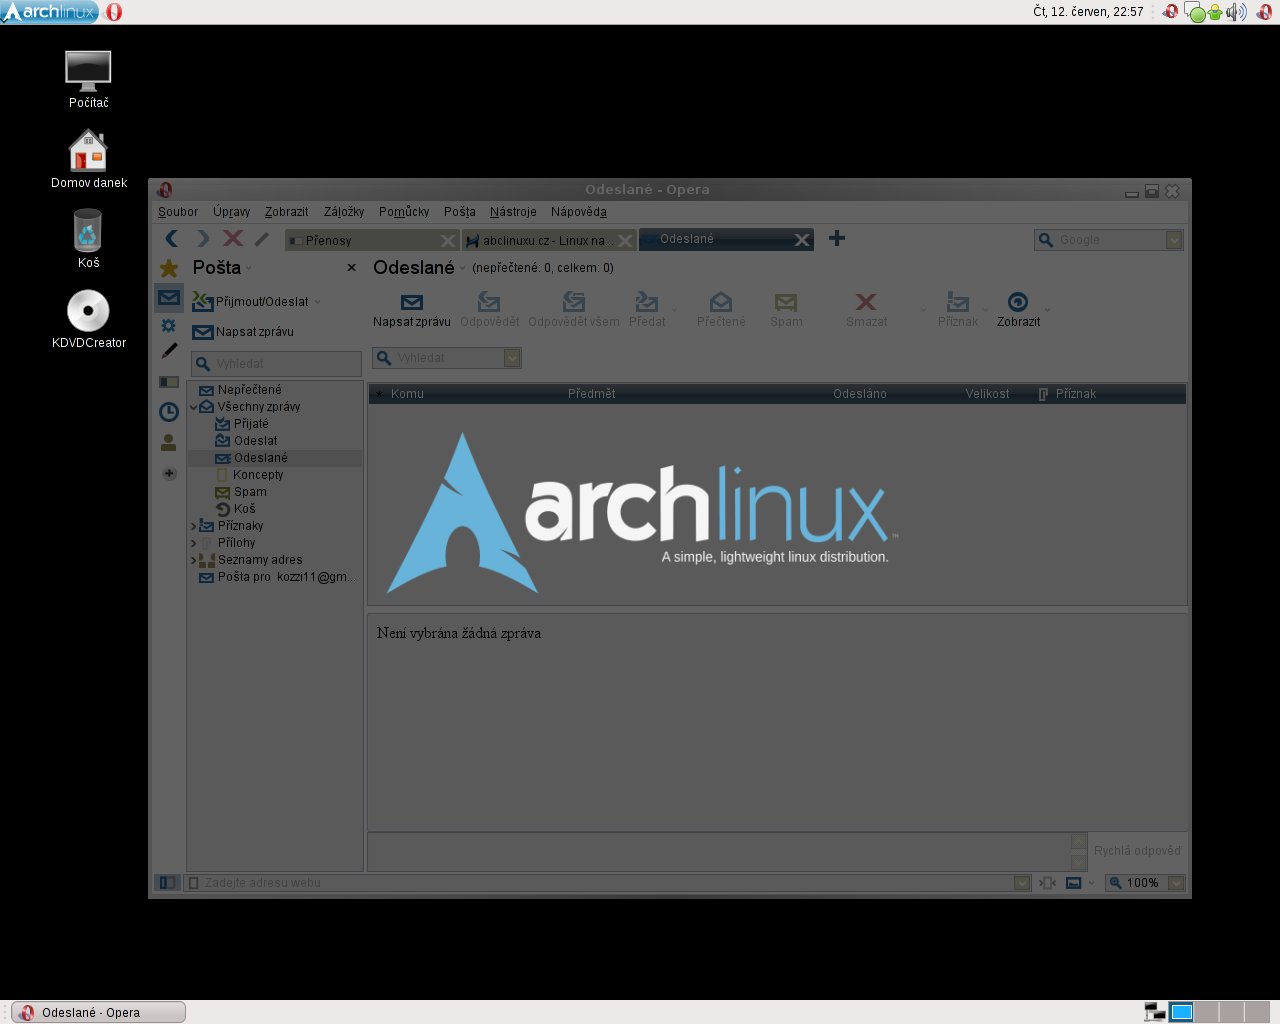
Task: Select Pošta pro kozzi11@gm... account
Action: click(277, 577)
